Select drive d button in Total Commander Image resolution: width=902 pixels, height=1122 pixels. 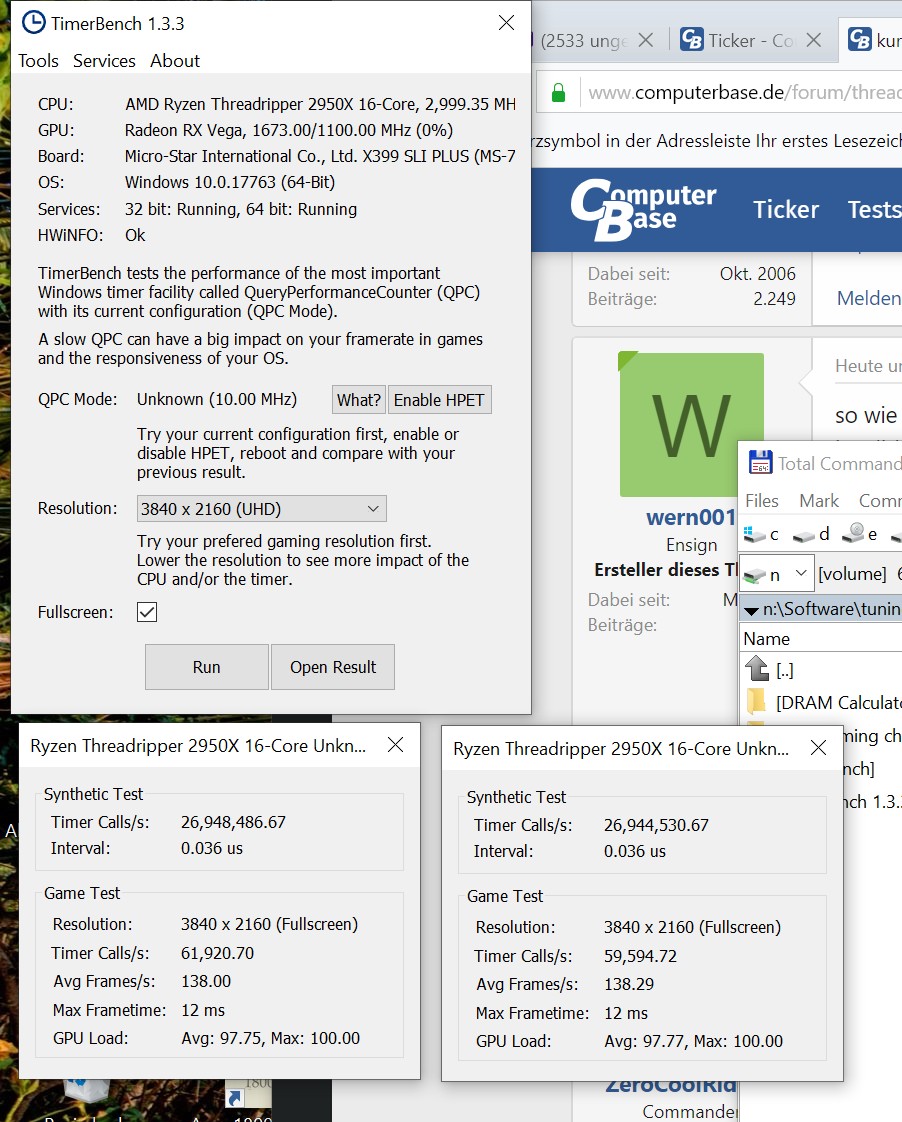[x=811, y=534]
